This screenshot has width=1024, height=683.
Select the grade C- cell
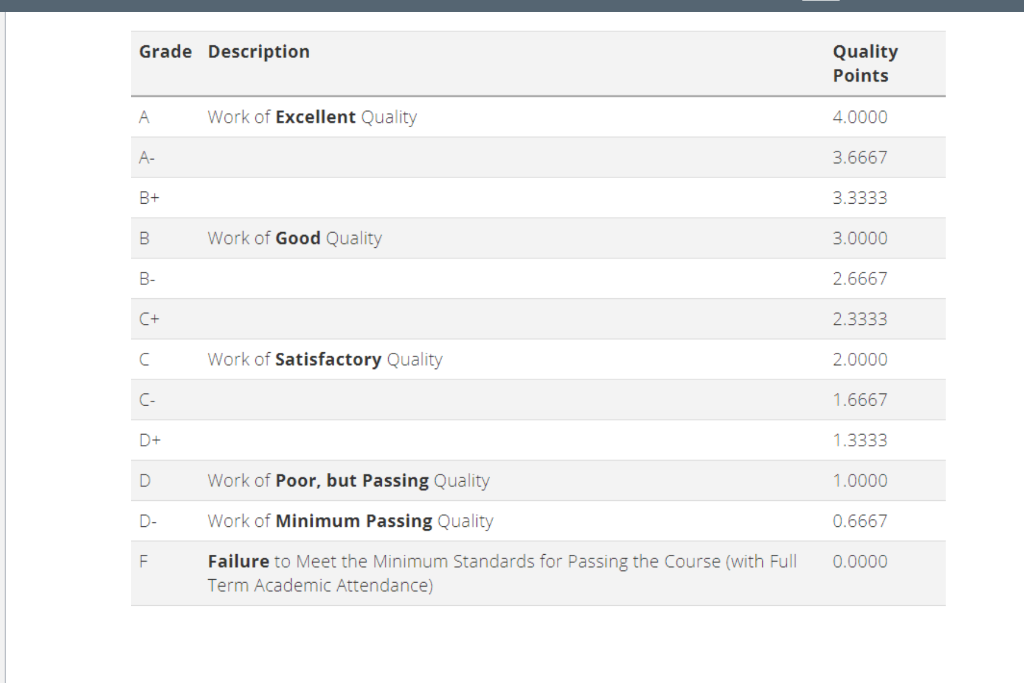point(147,400)
